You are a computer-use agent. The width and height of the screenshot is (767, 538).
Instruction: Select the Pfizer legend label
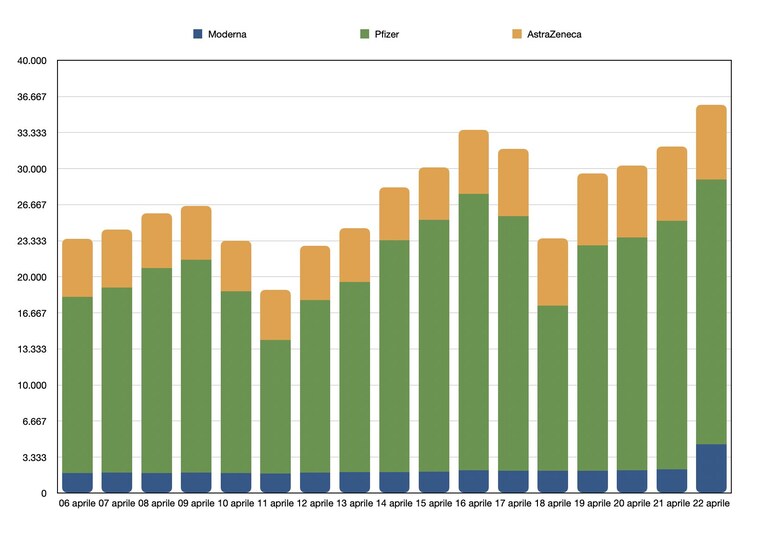point(387,34)
